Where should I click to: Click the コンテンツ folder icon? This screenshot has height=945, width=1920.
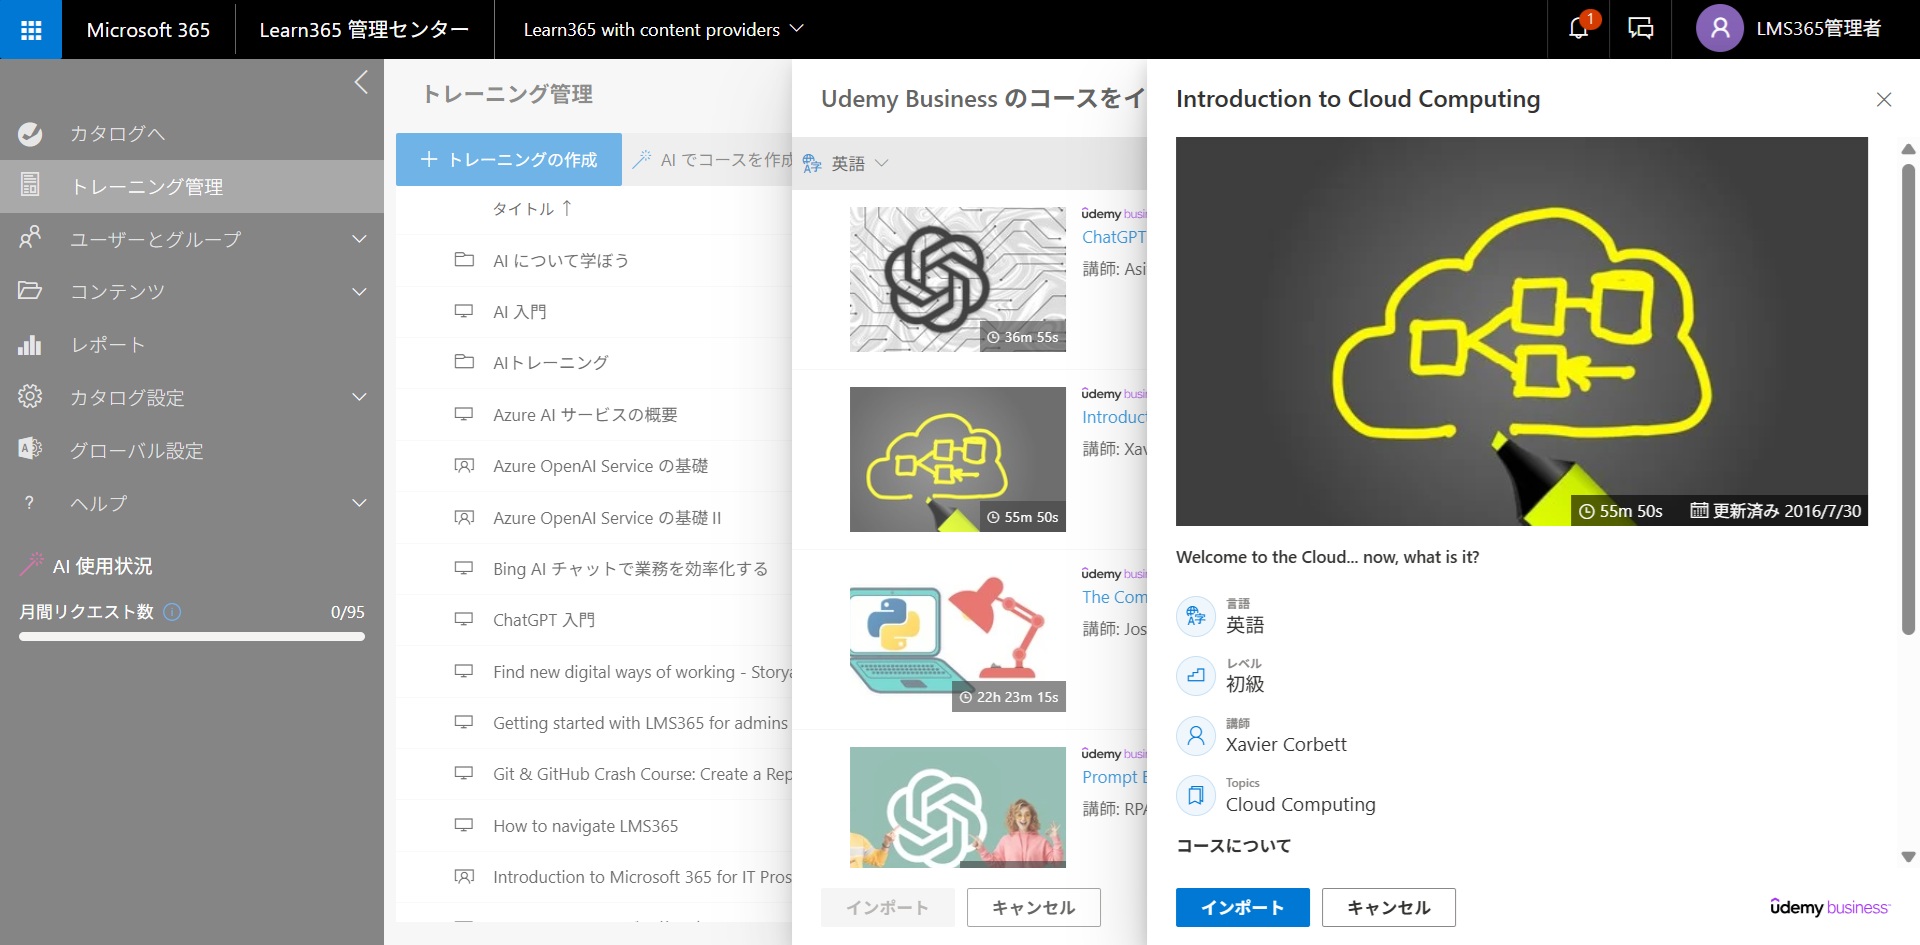[x=30, y=291]
